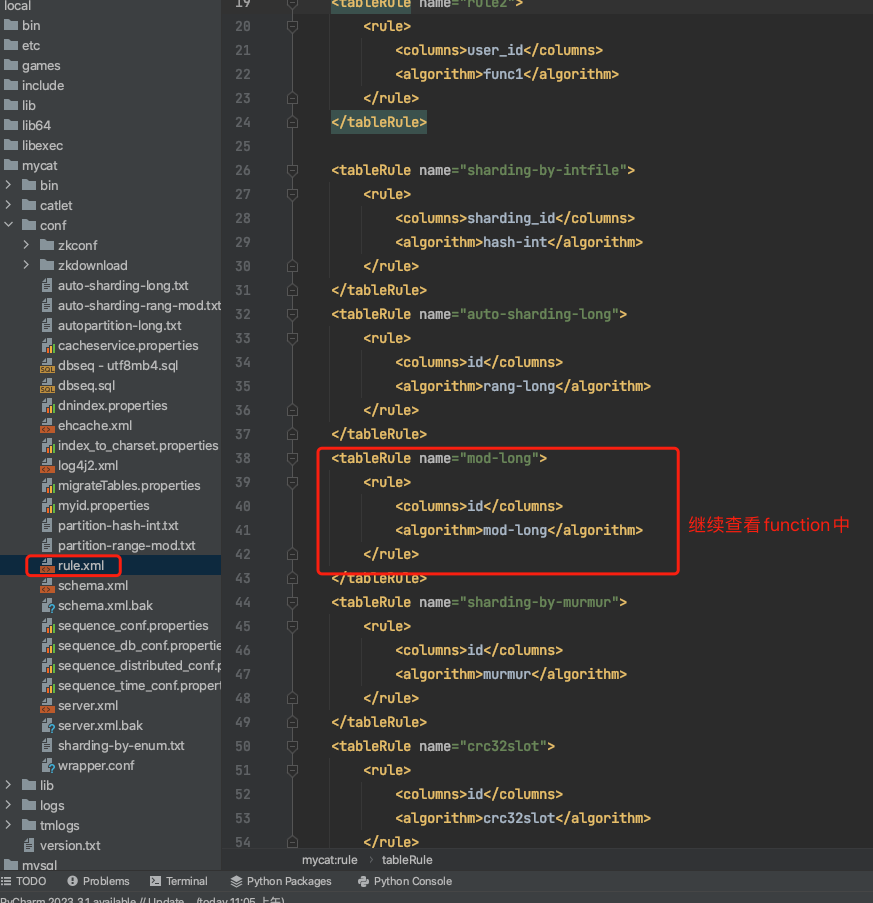
Task: Fold the mod-long tableRule at line 38
Action: (x=292, y=458)
